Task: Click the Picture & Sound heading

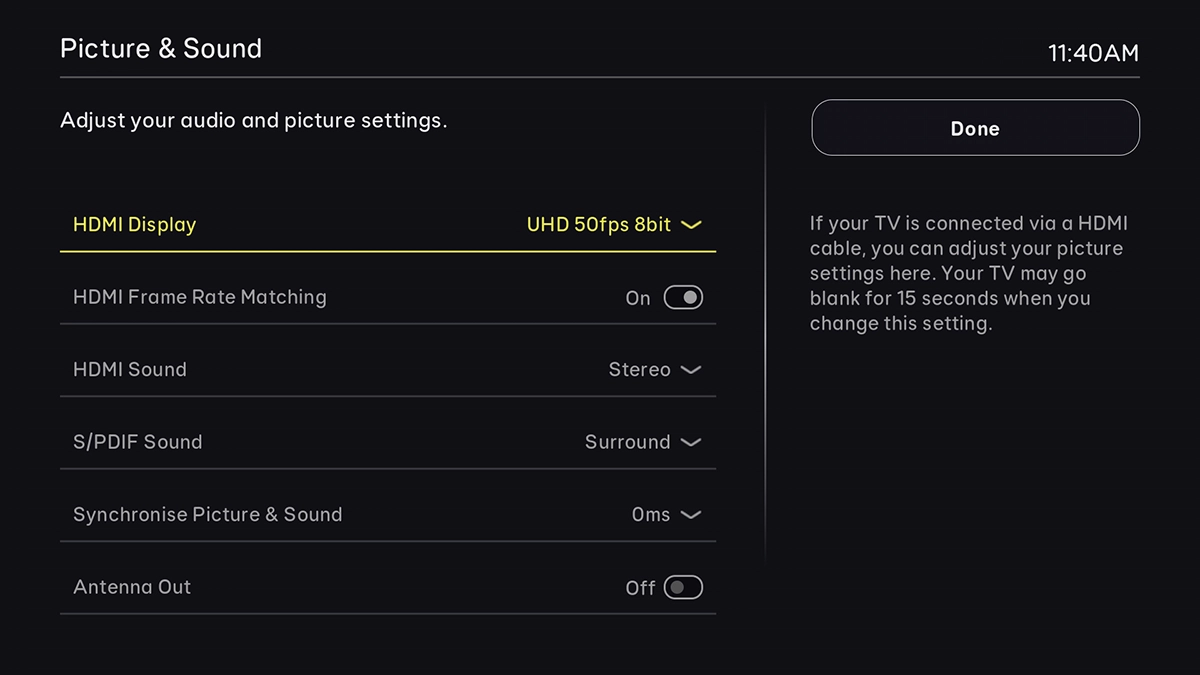Action: point(161,48)
